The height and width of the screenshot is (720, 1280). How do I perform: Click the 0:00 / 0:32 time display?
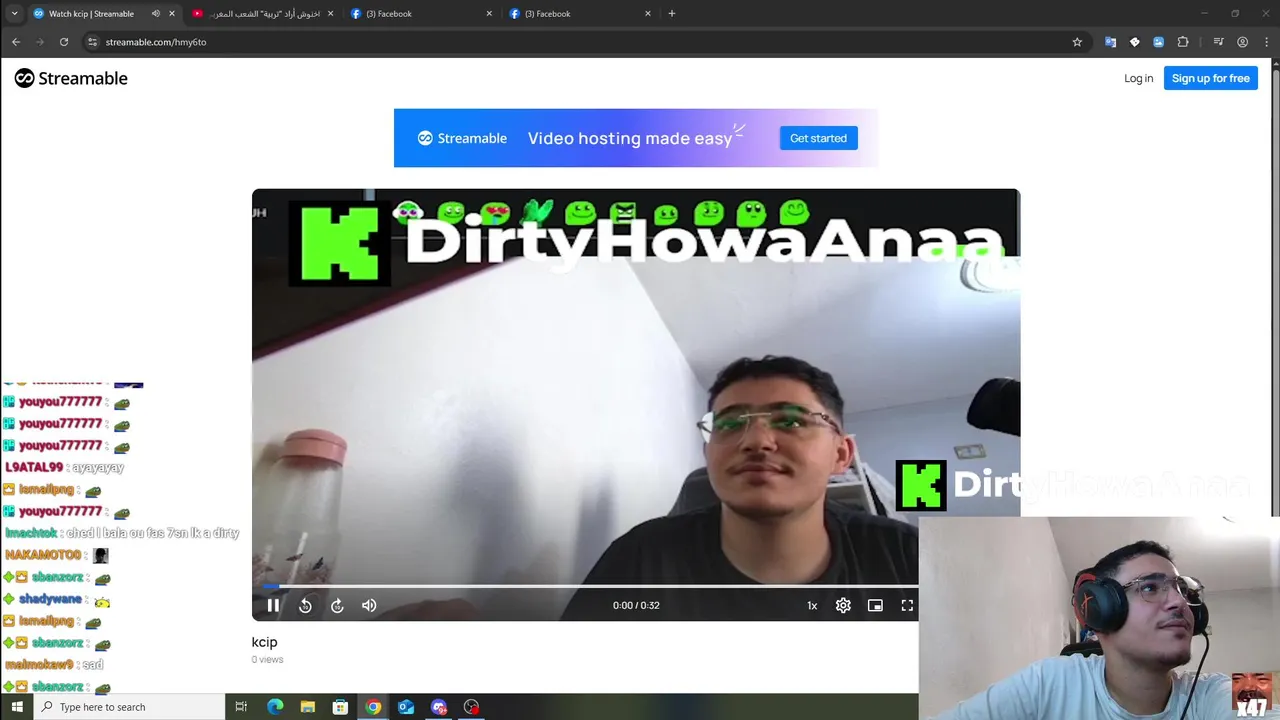(636, 605)
